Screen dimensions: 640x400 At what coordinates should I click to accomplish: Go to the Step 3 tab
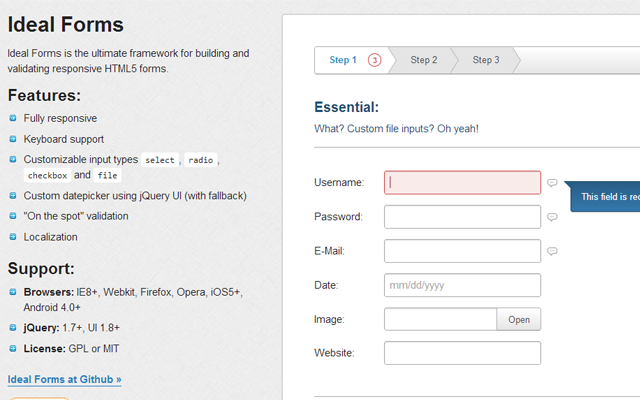click(486, 60)
